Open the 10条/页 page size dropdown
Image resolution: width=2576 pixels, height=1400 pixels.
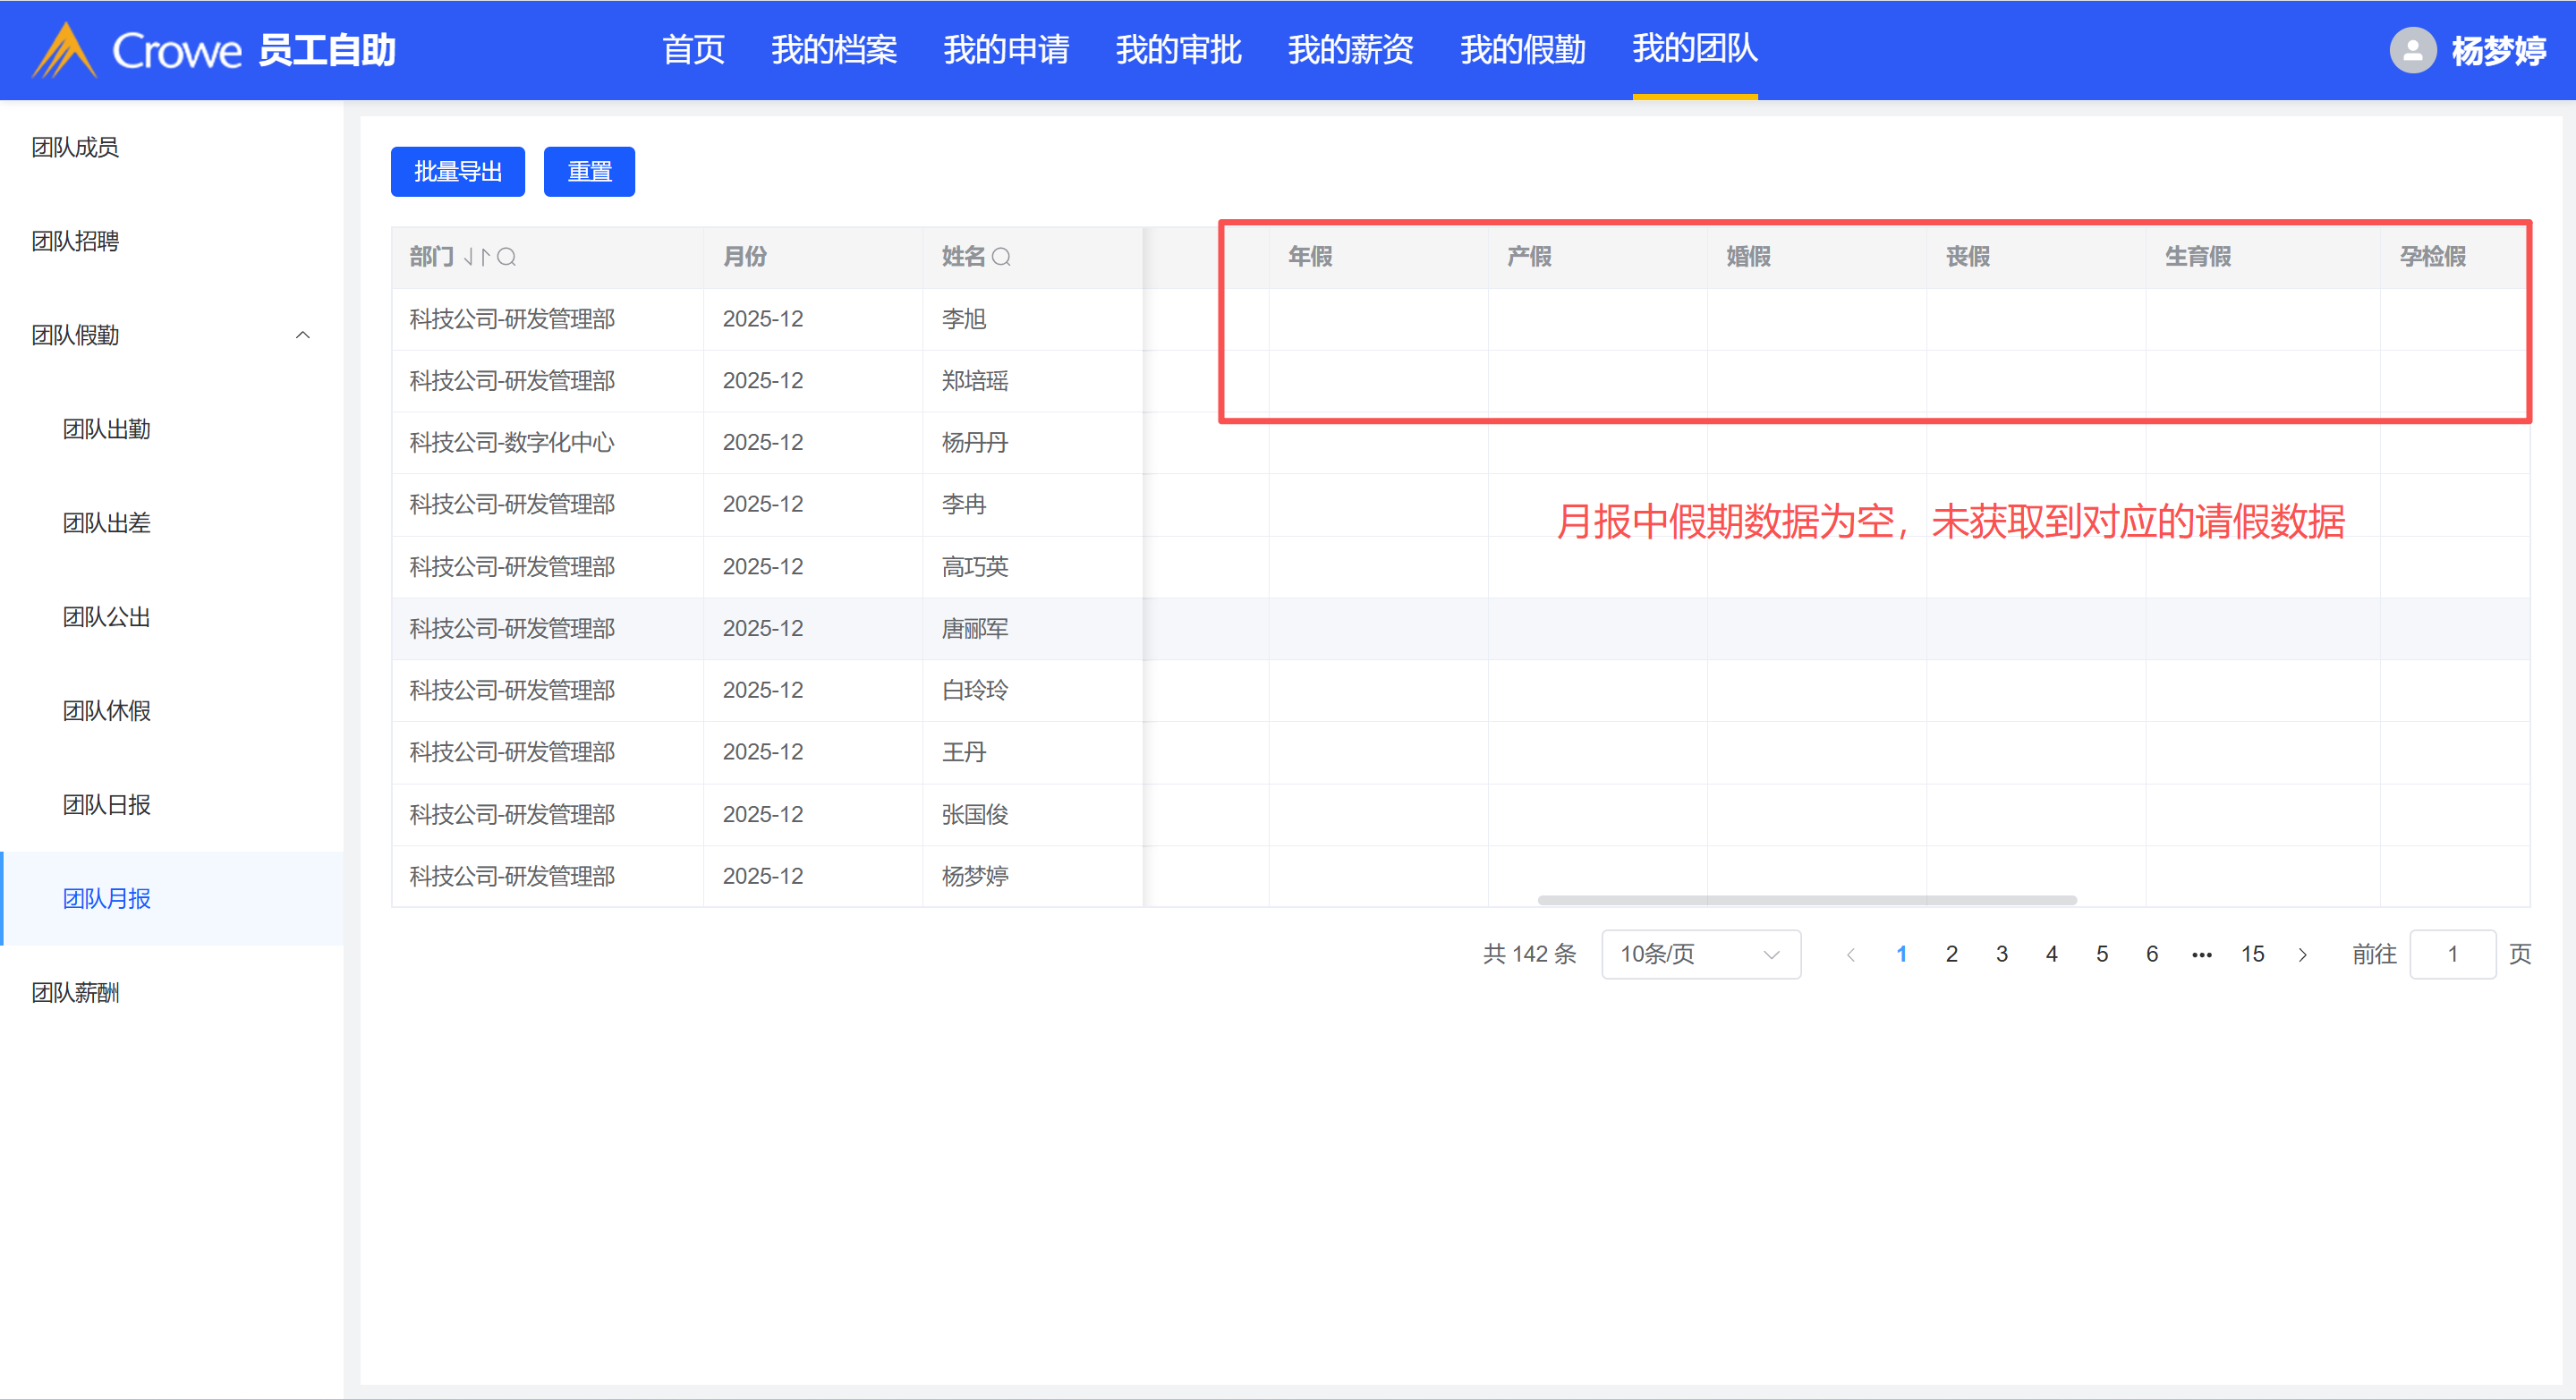(x=1700, y=955)
